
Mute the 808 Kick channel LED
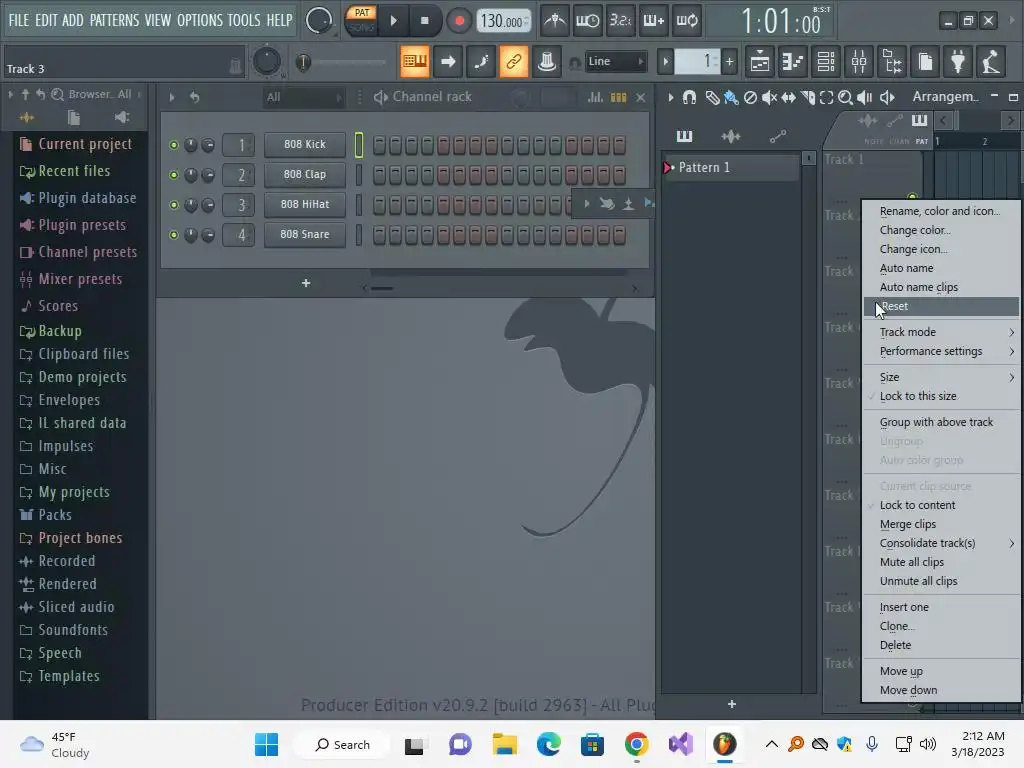(174, 145)
